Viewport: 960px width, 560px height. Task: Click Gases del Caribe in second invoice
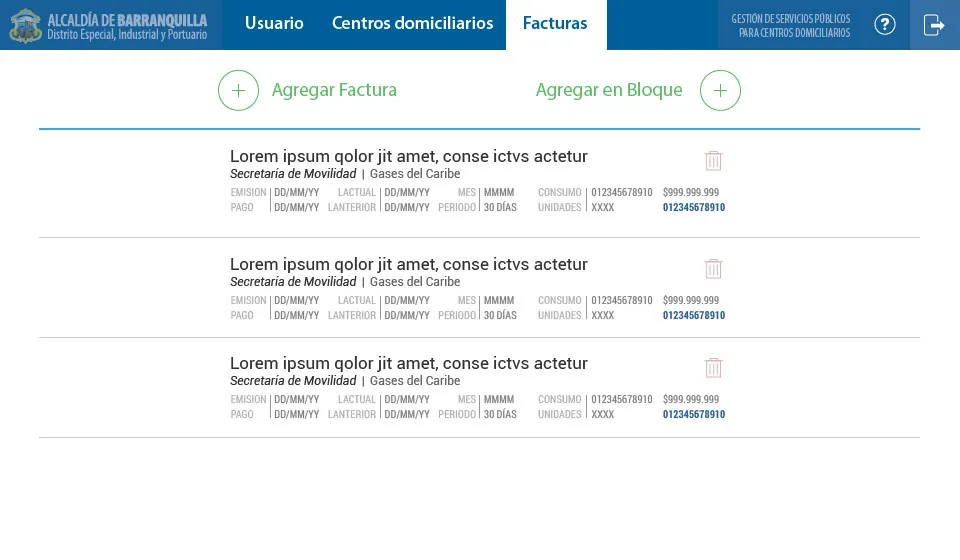415,282
